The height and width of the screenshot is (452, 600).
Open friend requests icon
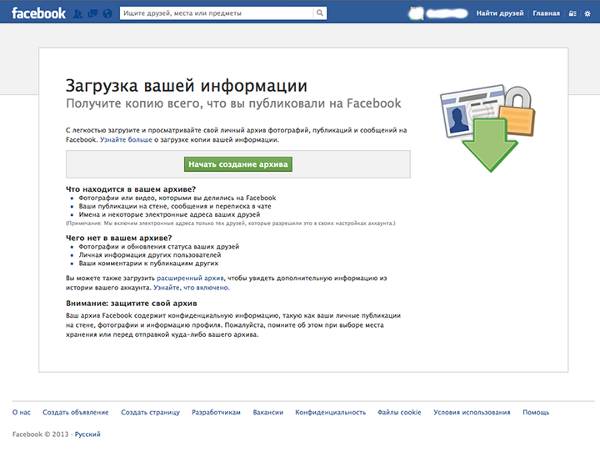(77, 14)
